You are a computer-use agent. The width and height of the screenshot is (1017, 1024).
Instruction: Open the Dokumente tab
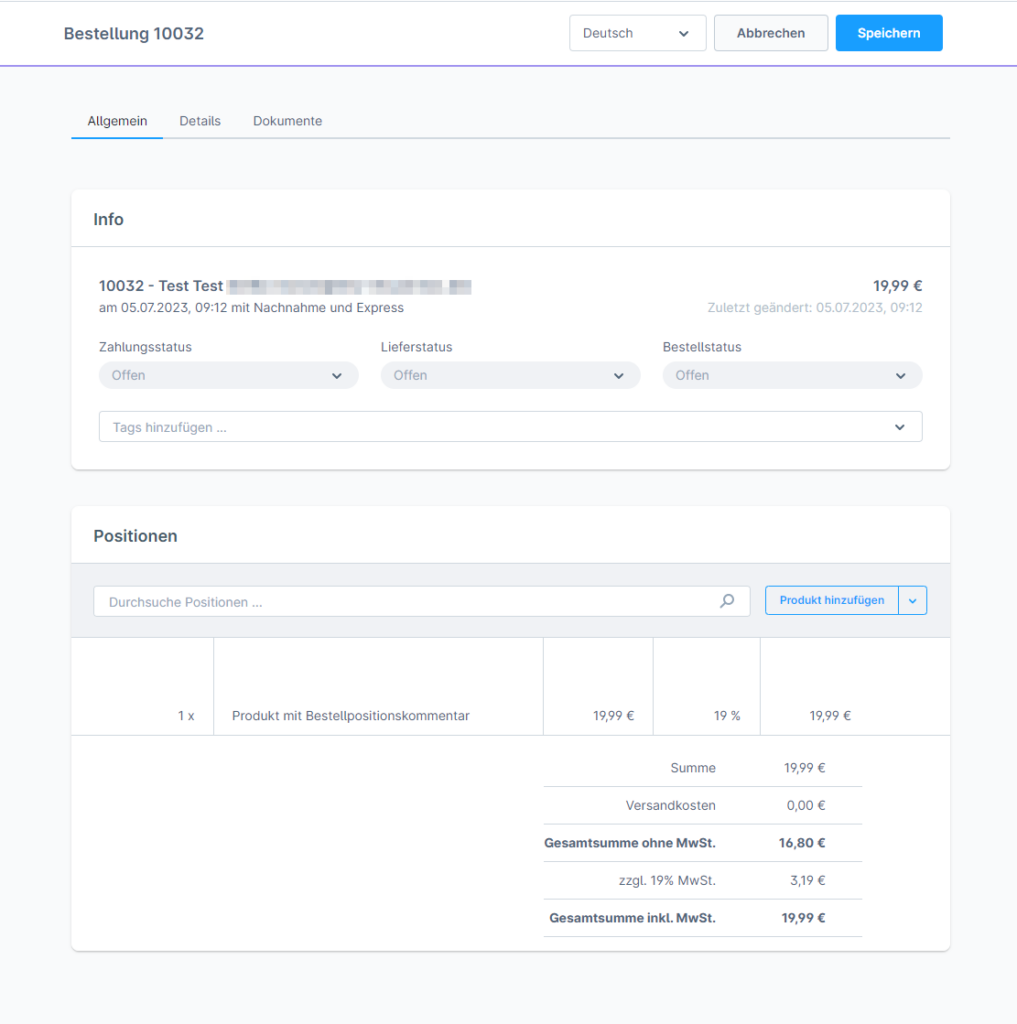[x=287, y=121]
